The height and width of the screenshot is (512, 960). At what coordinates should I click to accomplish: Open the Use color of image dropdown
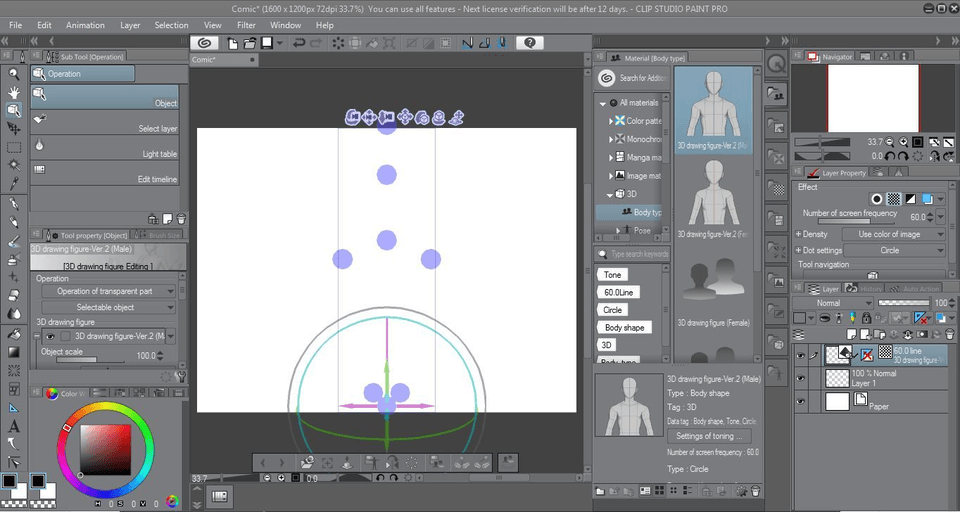893,234
